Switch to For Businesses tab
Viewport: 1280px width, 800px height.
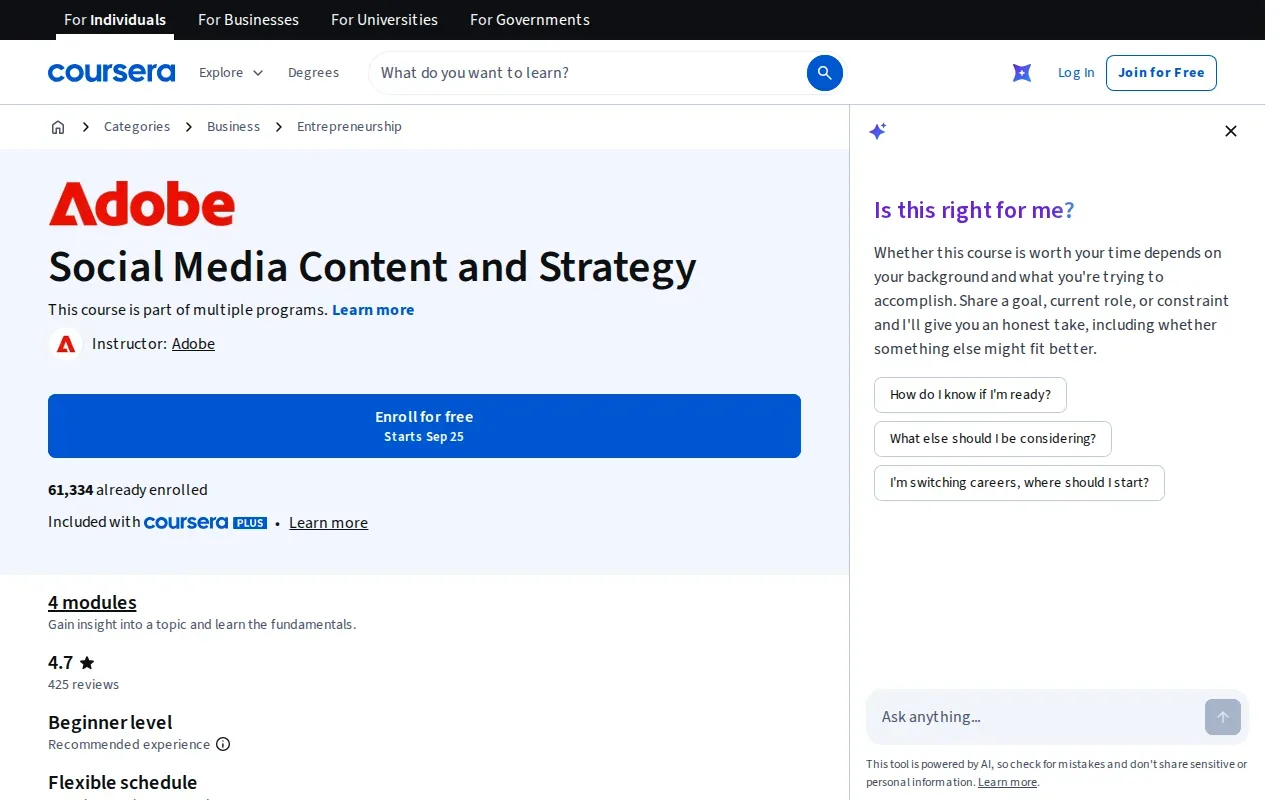tap(248, 20)
